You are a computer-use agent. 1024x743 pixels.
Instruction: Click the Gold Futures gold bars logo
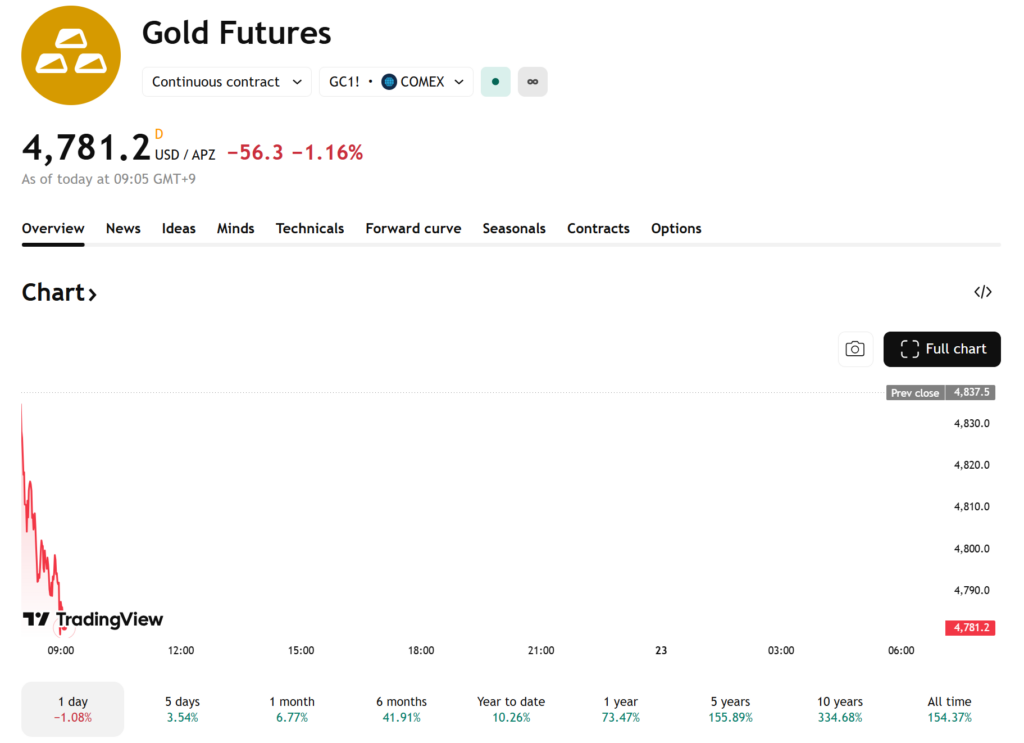point(71,55)
